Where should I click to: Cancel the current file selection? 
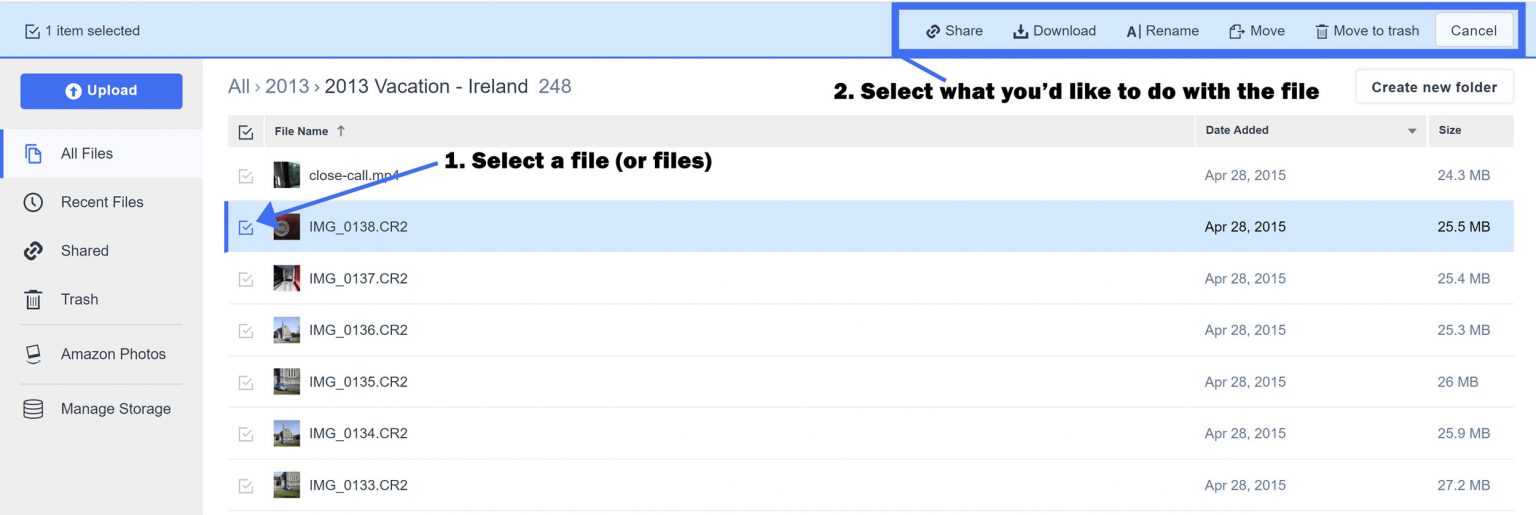pyautogui.click(x=1473, y=31)
